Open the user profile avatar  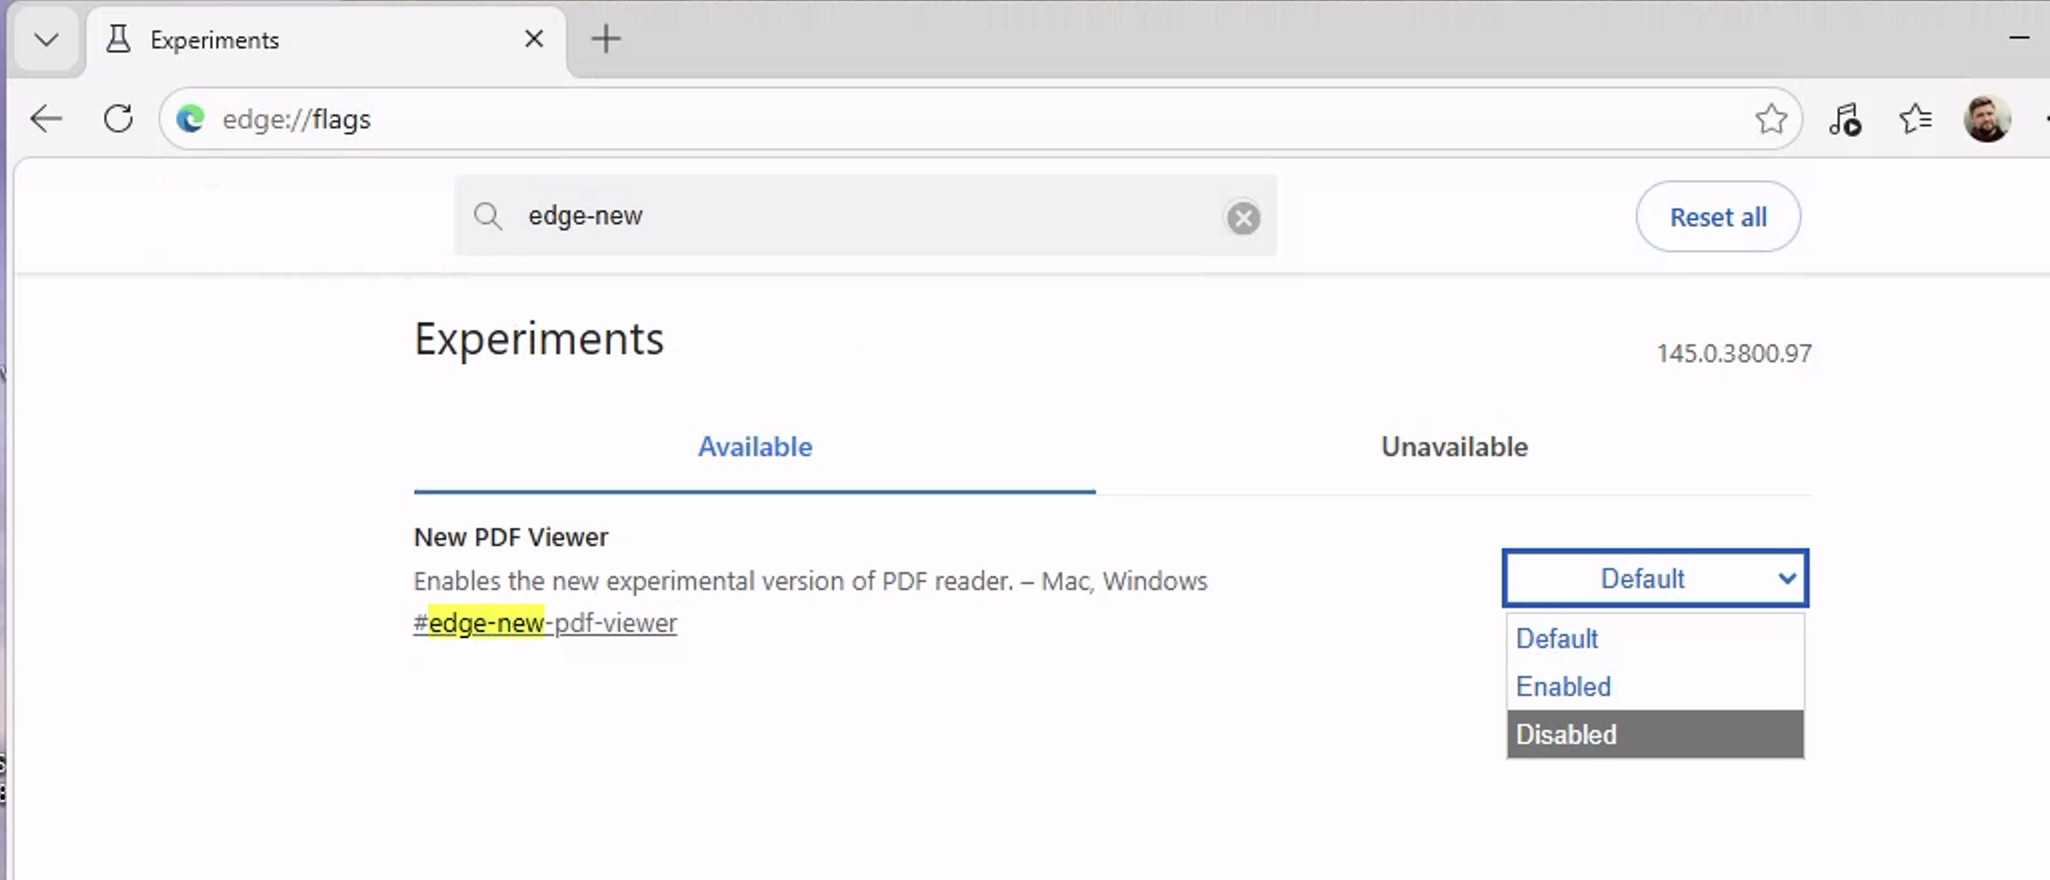pos(1986,119)
